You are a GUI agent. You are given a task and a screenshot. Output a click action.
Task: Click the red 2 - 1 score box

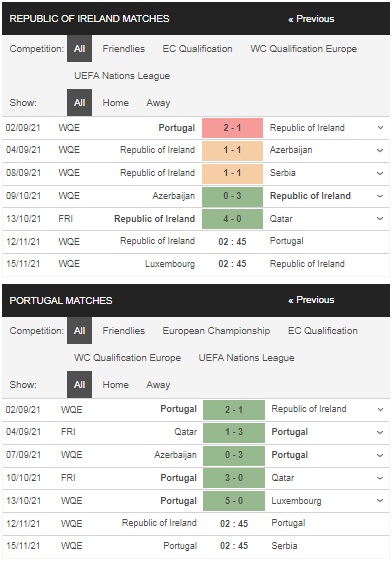click(x=232, y=128)
